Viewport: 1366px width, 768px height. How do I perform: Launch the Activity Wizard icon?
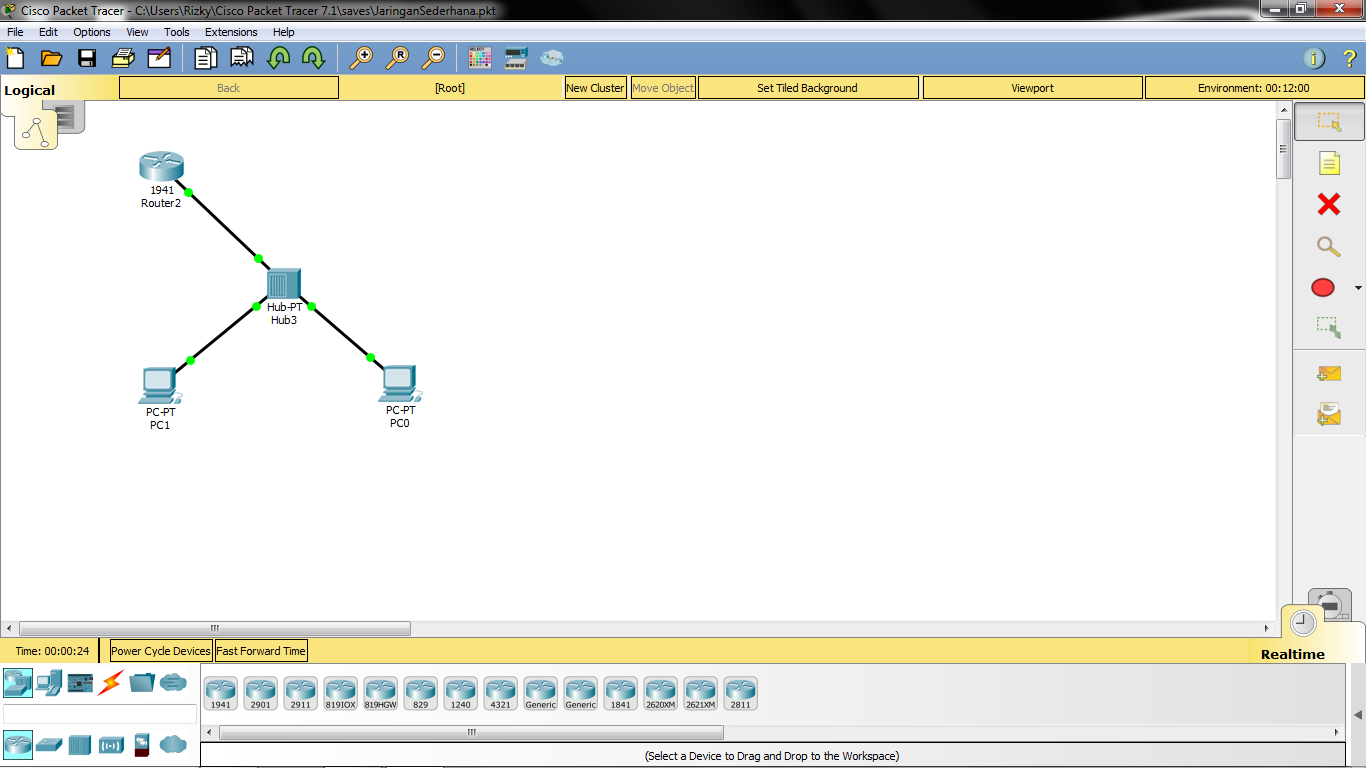click(x=159, y=58)
